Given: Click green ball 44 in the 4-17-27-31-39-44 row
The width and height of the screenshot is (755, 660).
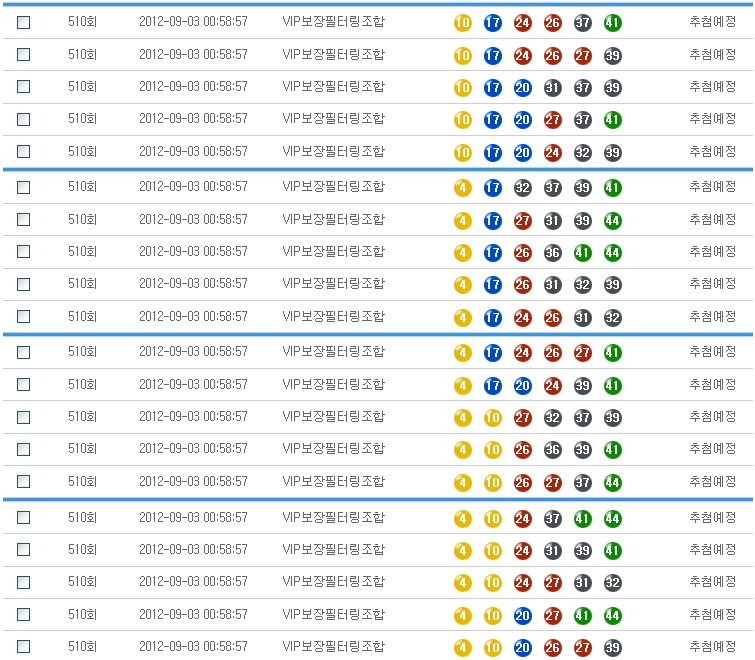Looking at the screenshot, I should point(613,220).
